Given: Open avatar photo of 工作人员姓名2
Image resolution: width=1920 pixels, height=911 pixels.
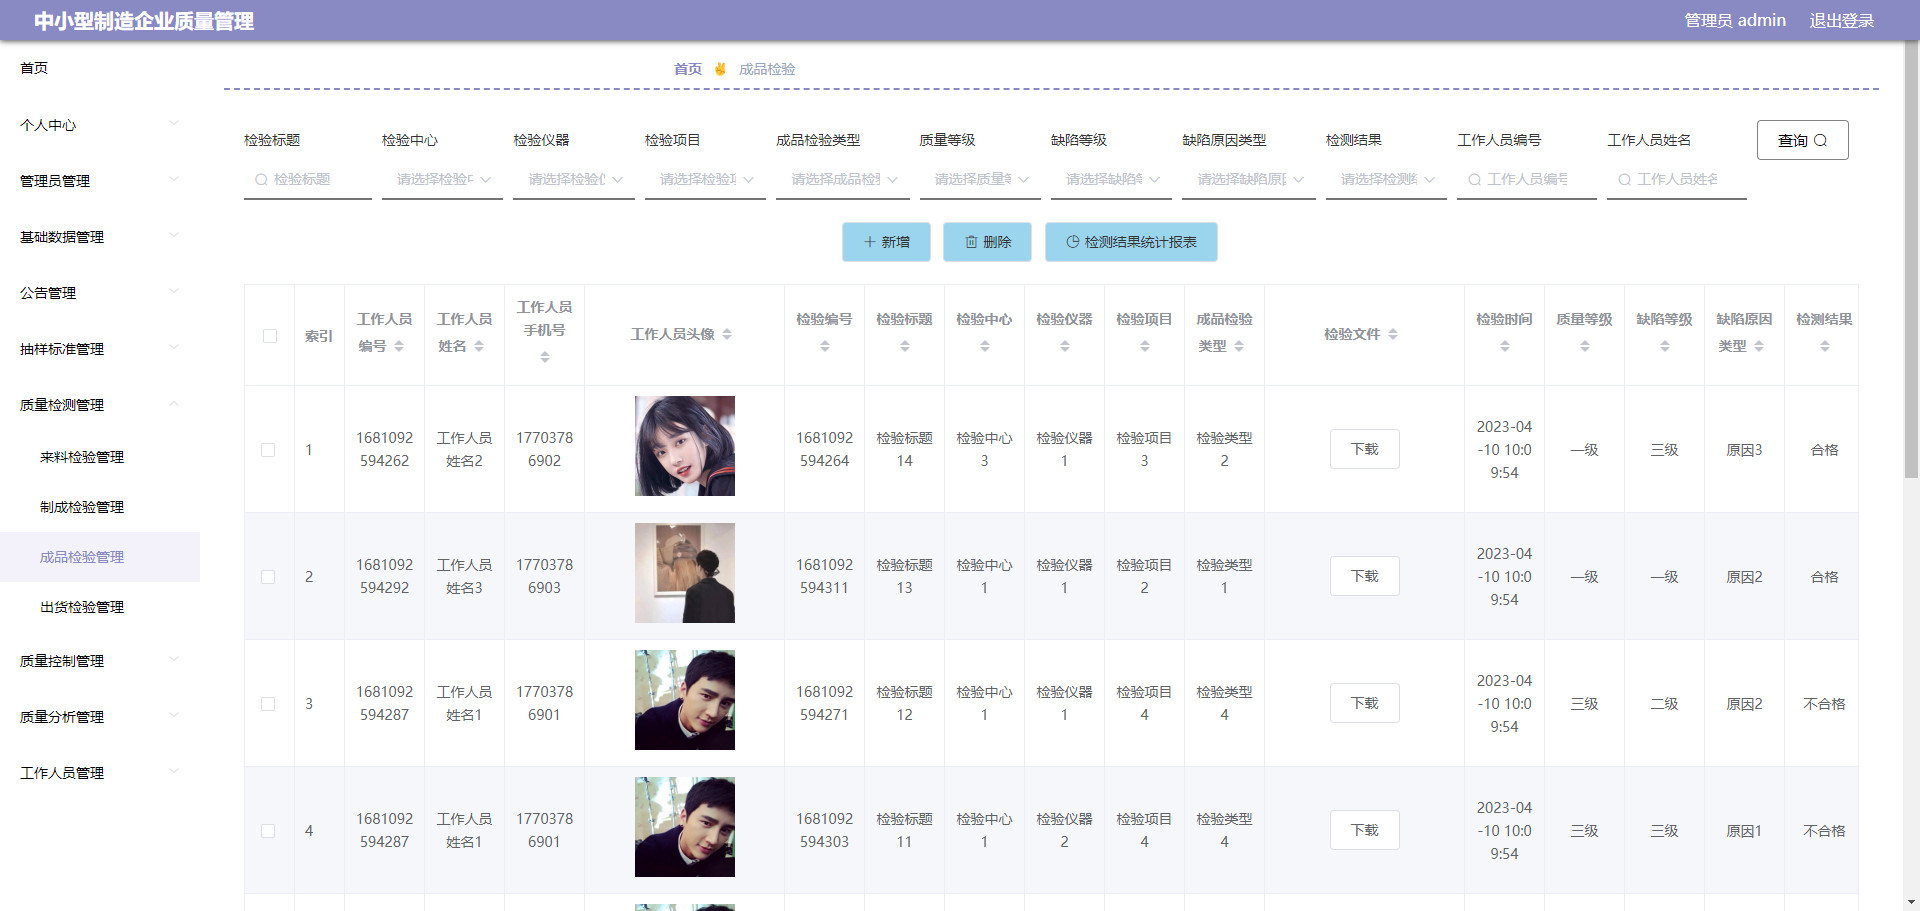Looking at the screenshot, I should [685, 446].
